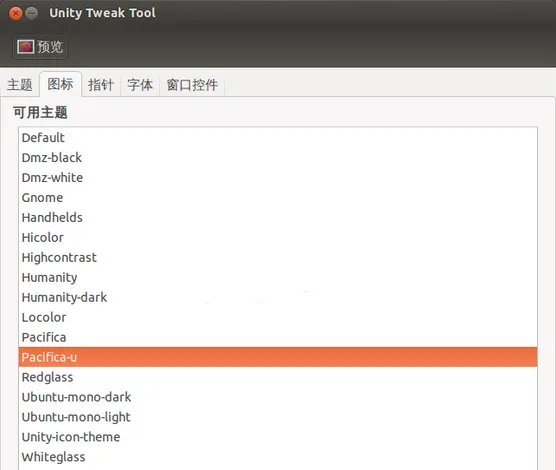The width and height of the screenshot is (556, 470).
Task: Pick Unity-icon-theme in the list
Action: [278, 437]
